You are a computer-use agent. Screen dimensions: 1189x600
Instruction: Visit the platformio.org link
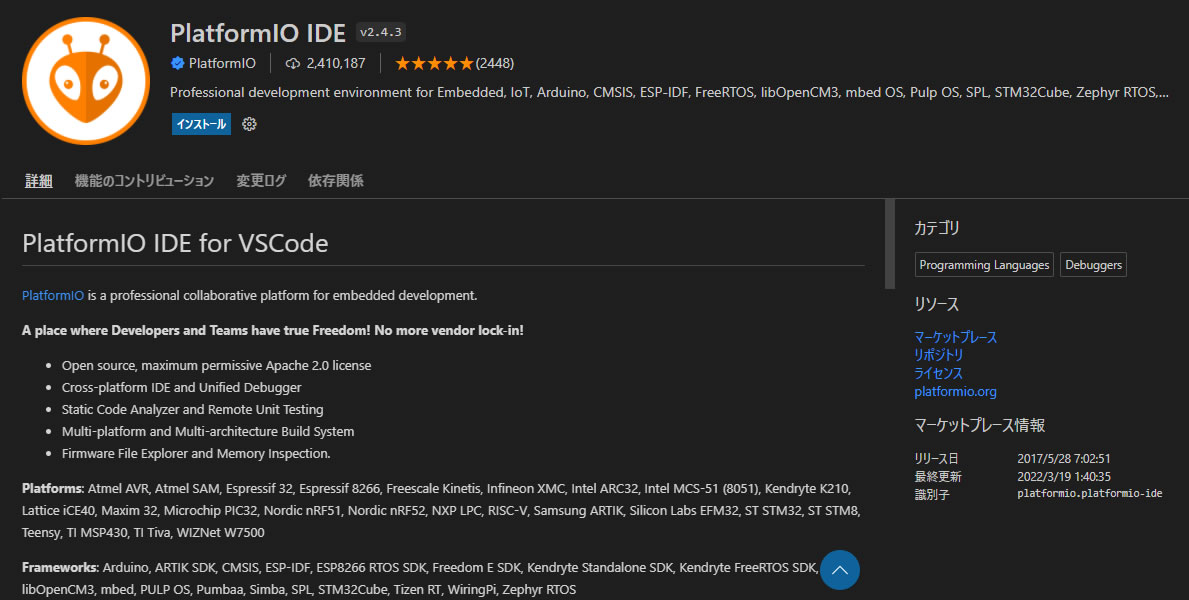(x=955, y=392)
